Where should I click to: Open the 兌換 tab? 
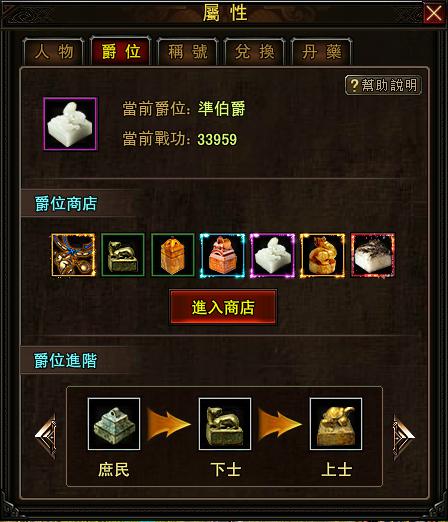(x=254, y=52)
